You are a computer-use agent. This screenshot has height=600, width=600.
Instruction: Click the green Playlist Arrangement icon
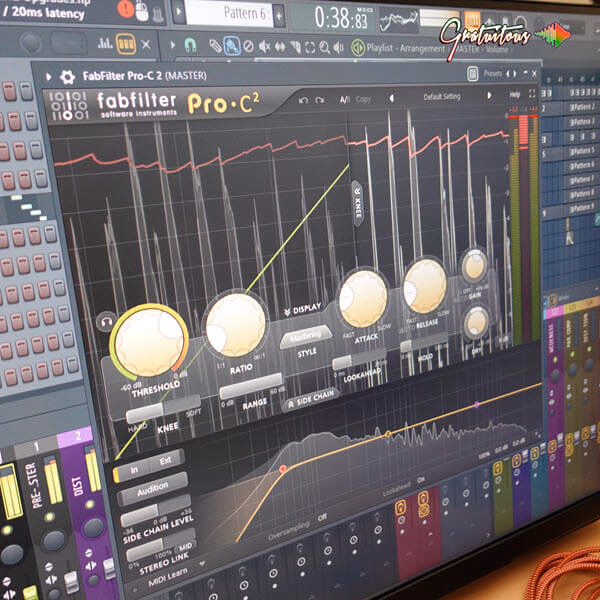(x=358, y=47)
